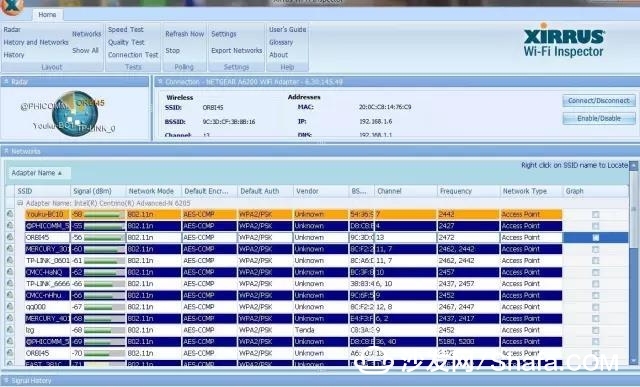Check Graph box for MERCURY_301

[x=596, y=249]
